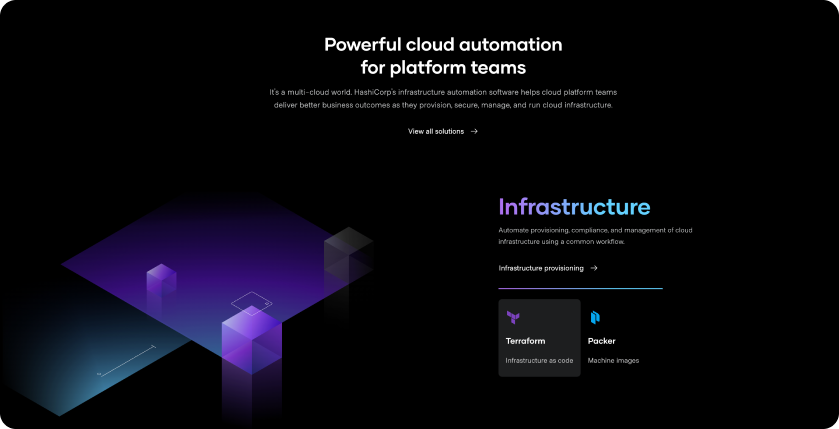Click the blue Packer logo icon

tap(595, 317)
